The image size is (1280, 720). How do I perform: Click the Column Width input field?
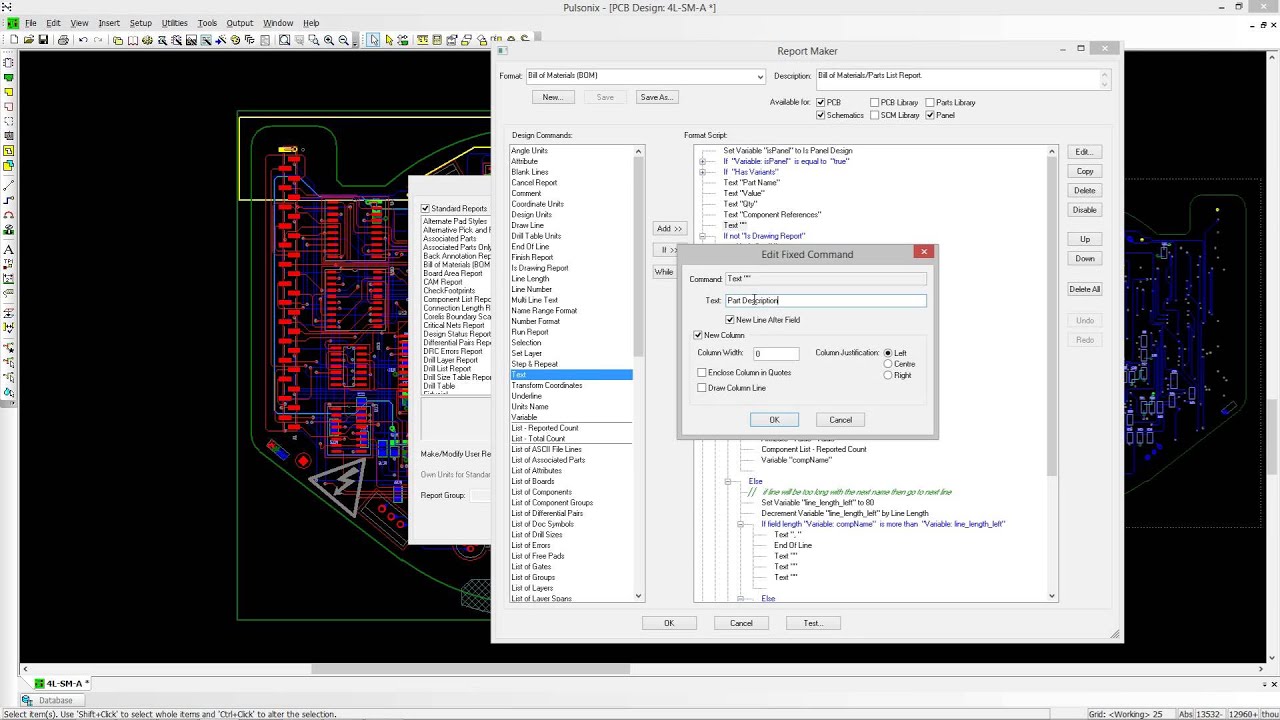tap(775, 353)
